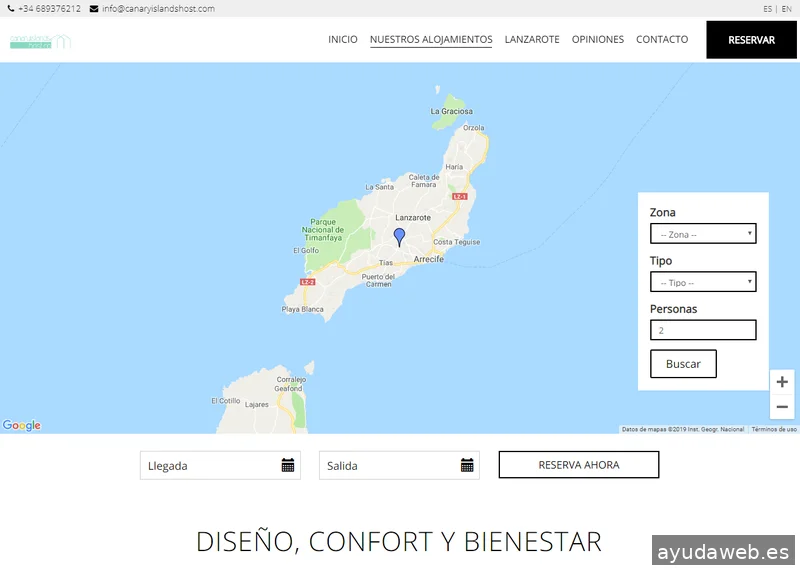
Task: Open the Zona dropdown
Action: (703, 234)
